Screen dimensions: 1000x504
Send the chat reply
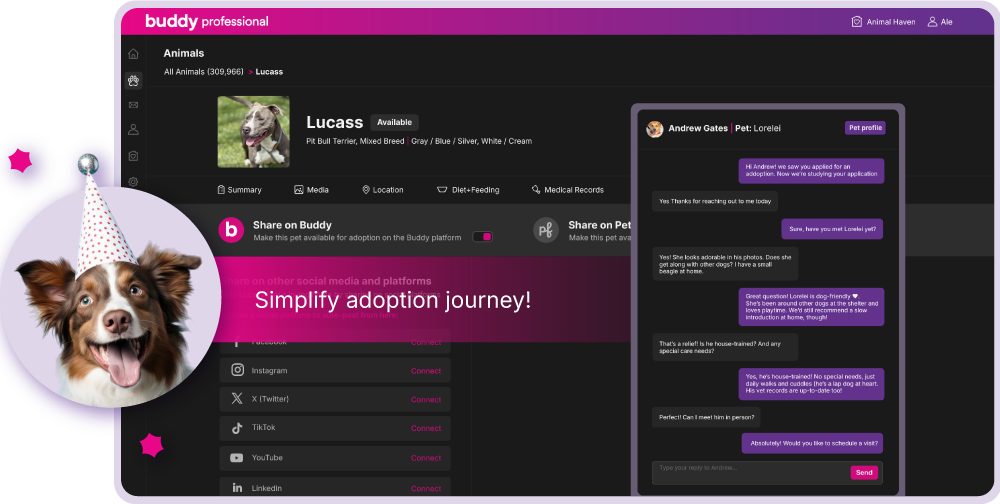864,473
